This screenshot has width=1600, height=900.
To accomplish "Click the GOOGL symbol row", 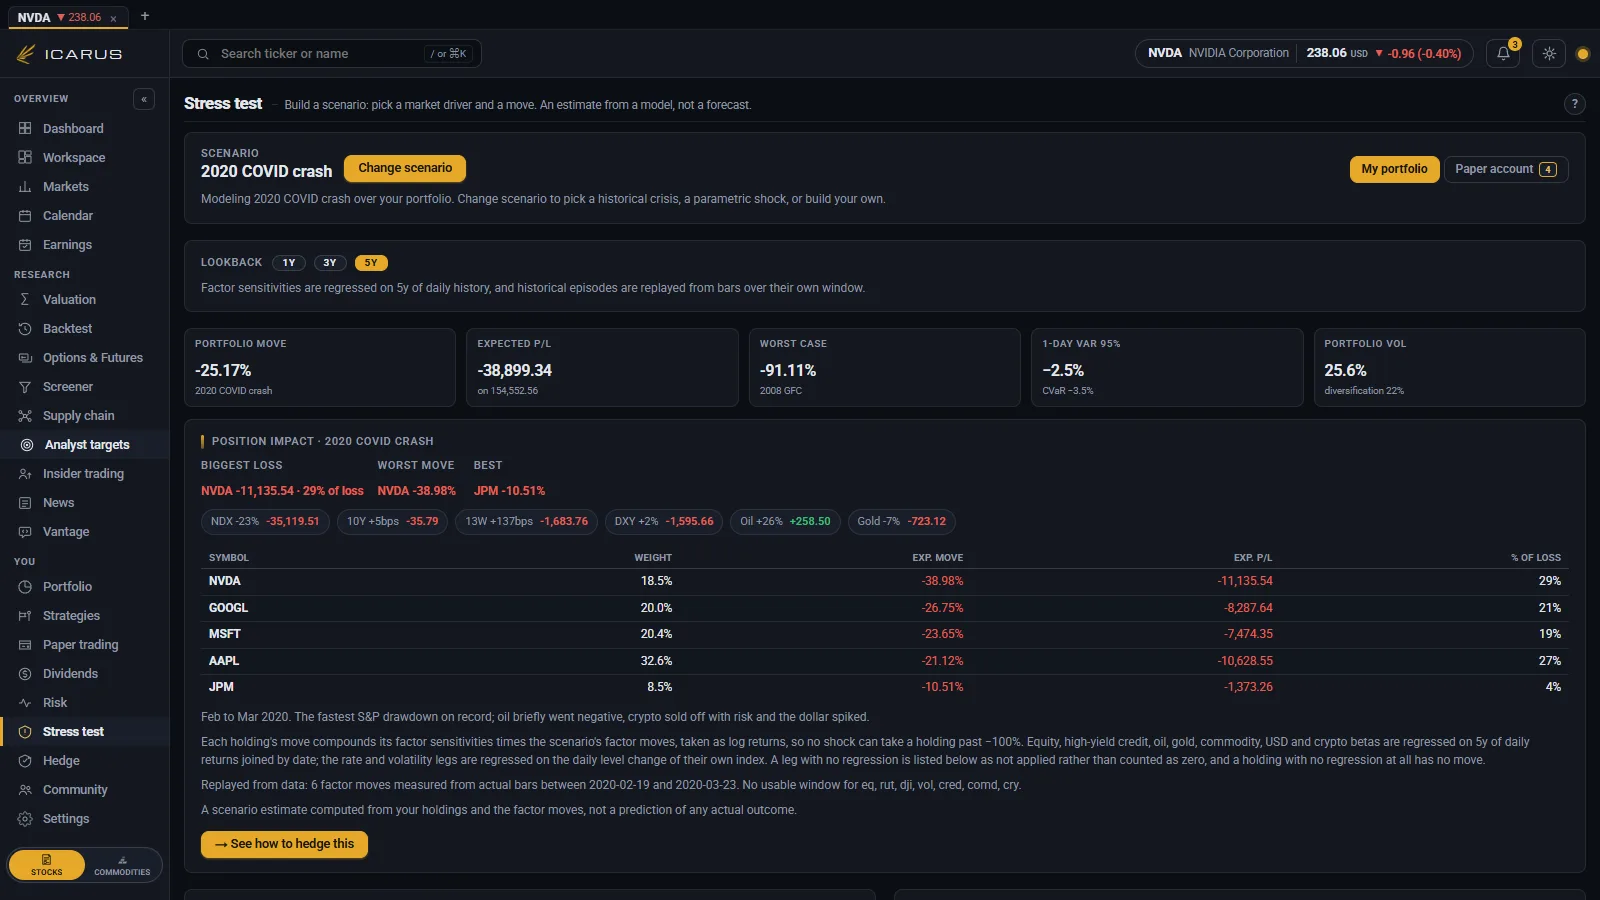I will coord(884,608).
